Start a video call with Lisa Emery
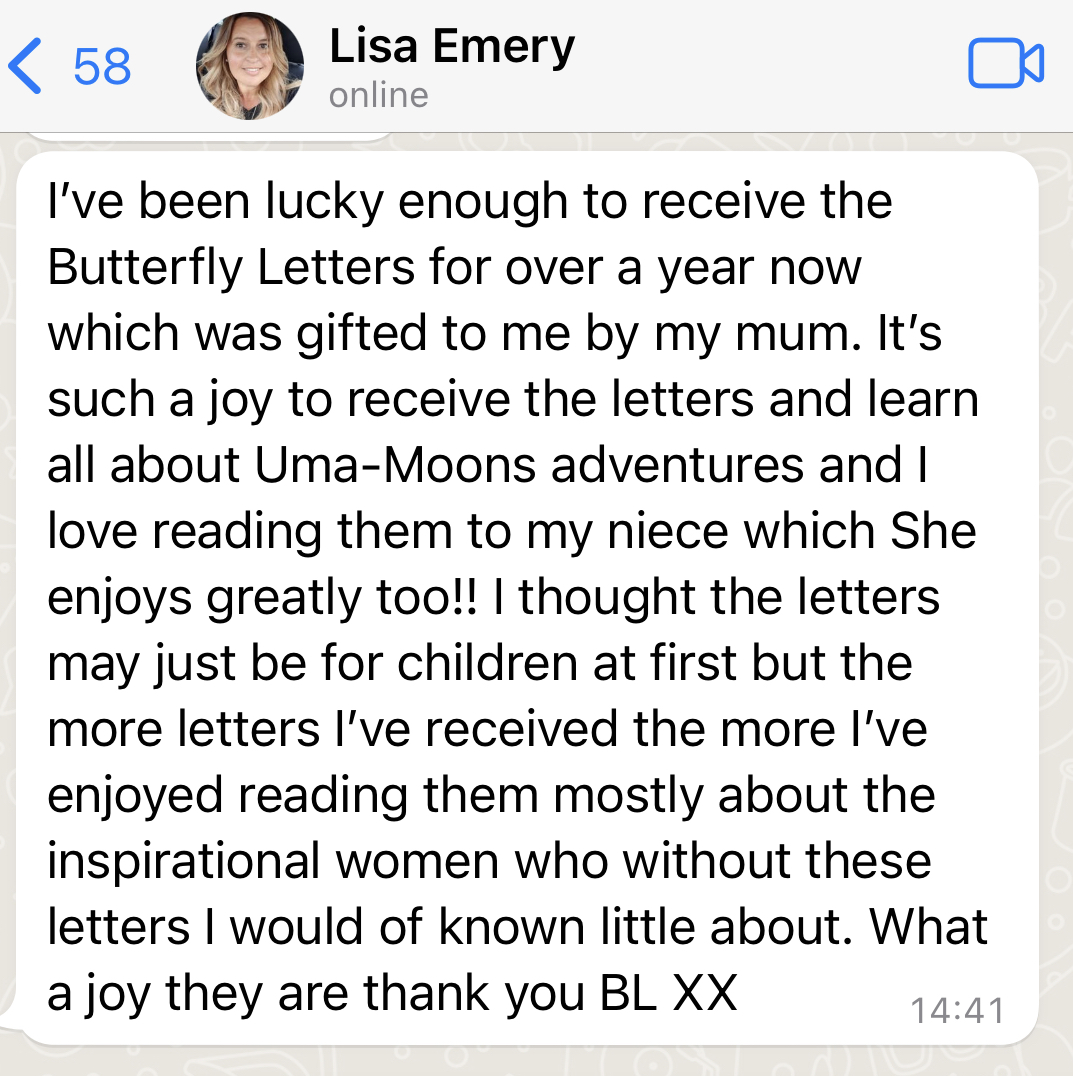 tap(1006, 65)
